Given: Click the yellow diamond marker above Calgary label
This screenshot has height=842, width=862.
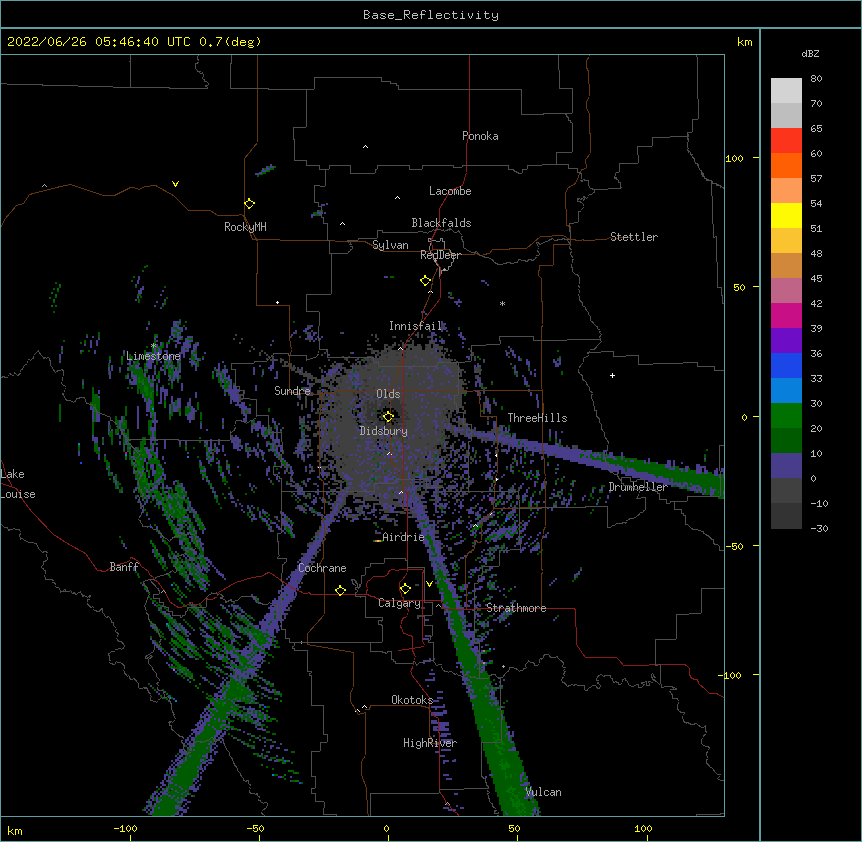Looking at the screenshot, I should click(405, 589).
